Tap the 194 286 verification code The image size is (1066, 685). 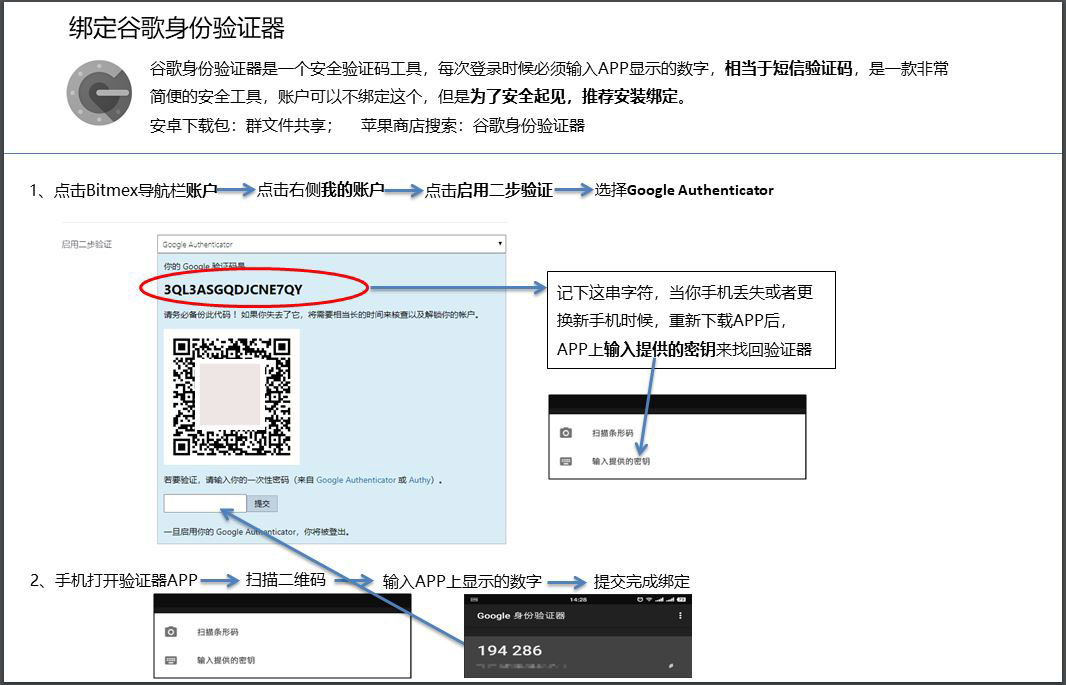[509, 650]
